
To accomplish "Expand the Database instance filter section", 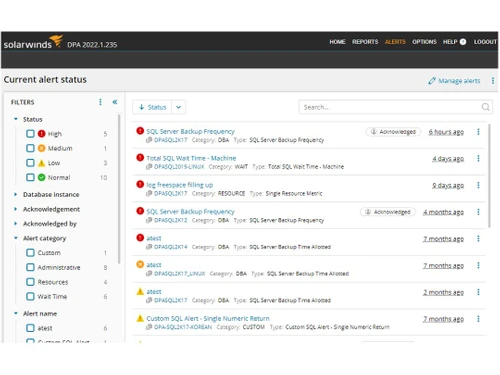I will [16, 194].
